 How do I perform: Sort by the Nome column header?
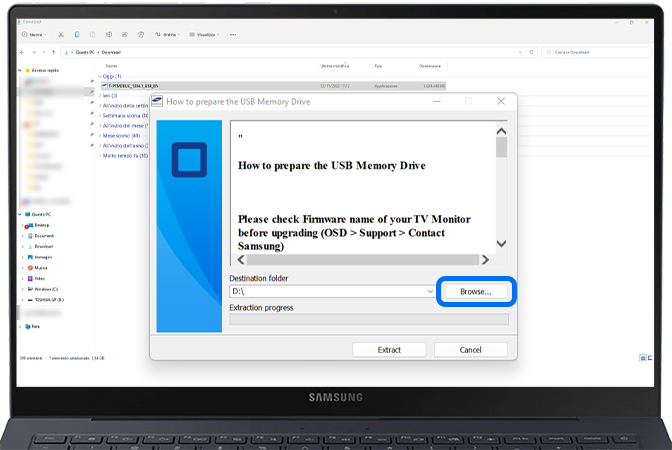click(x=111, y=66)
